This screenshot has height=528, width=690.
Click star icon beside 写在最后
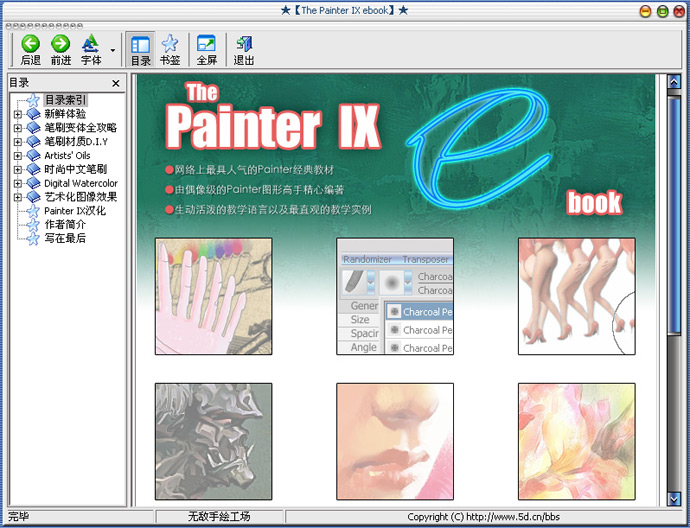[x=33, y=238]
